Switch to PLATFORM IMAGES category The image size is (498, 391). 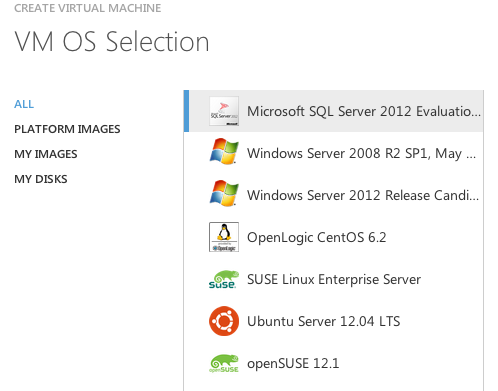point(67,129)
